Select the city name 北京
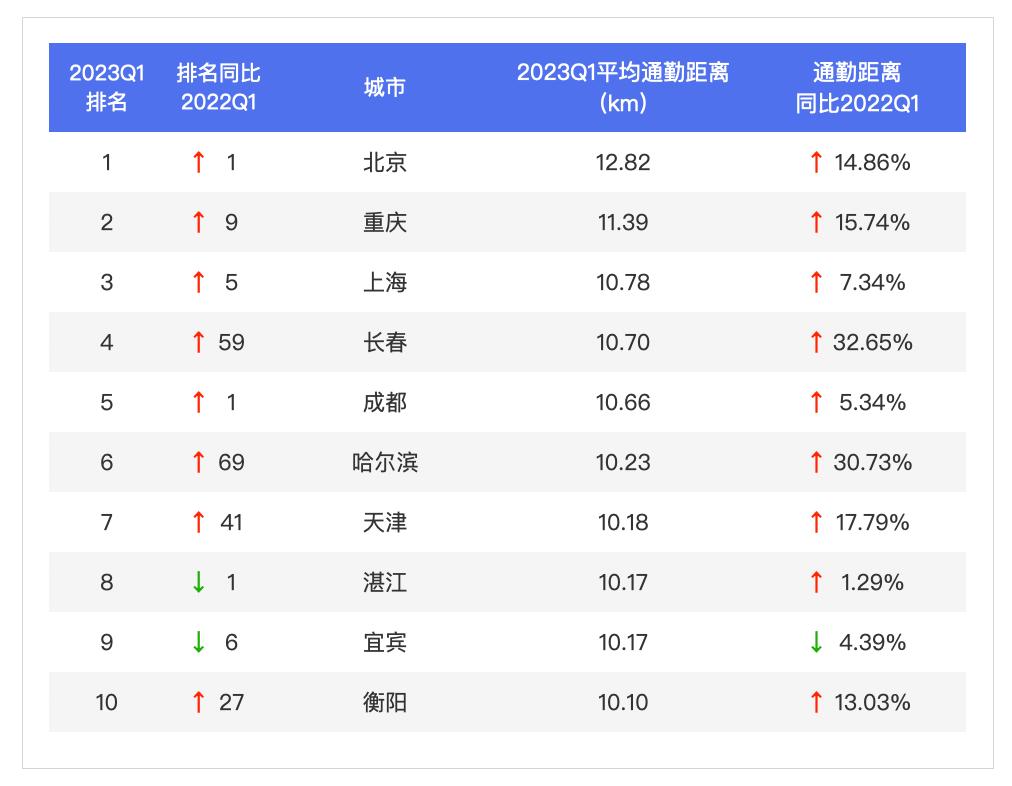1012x786 pixels. click(385, 163)
